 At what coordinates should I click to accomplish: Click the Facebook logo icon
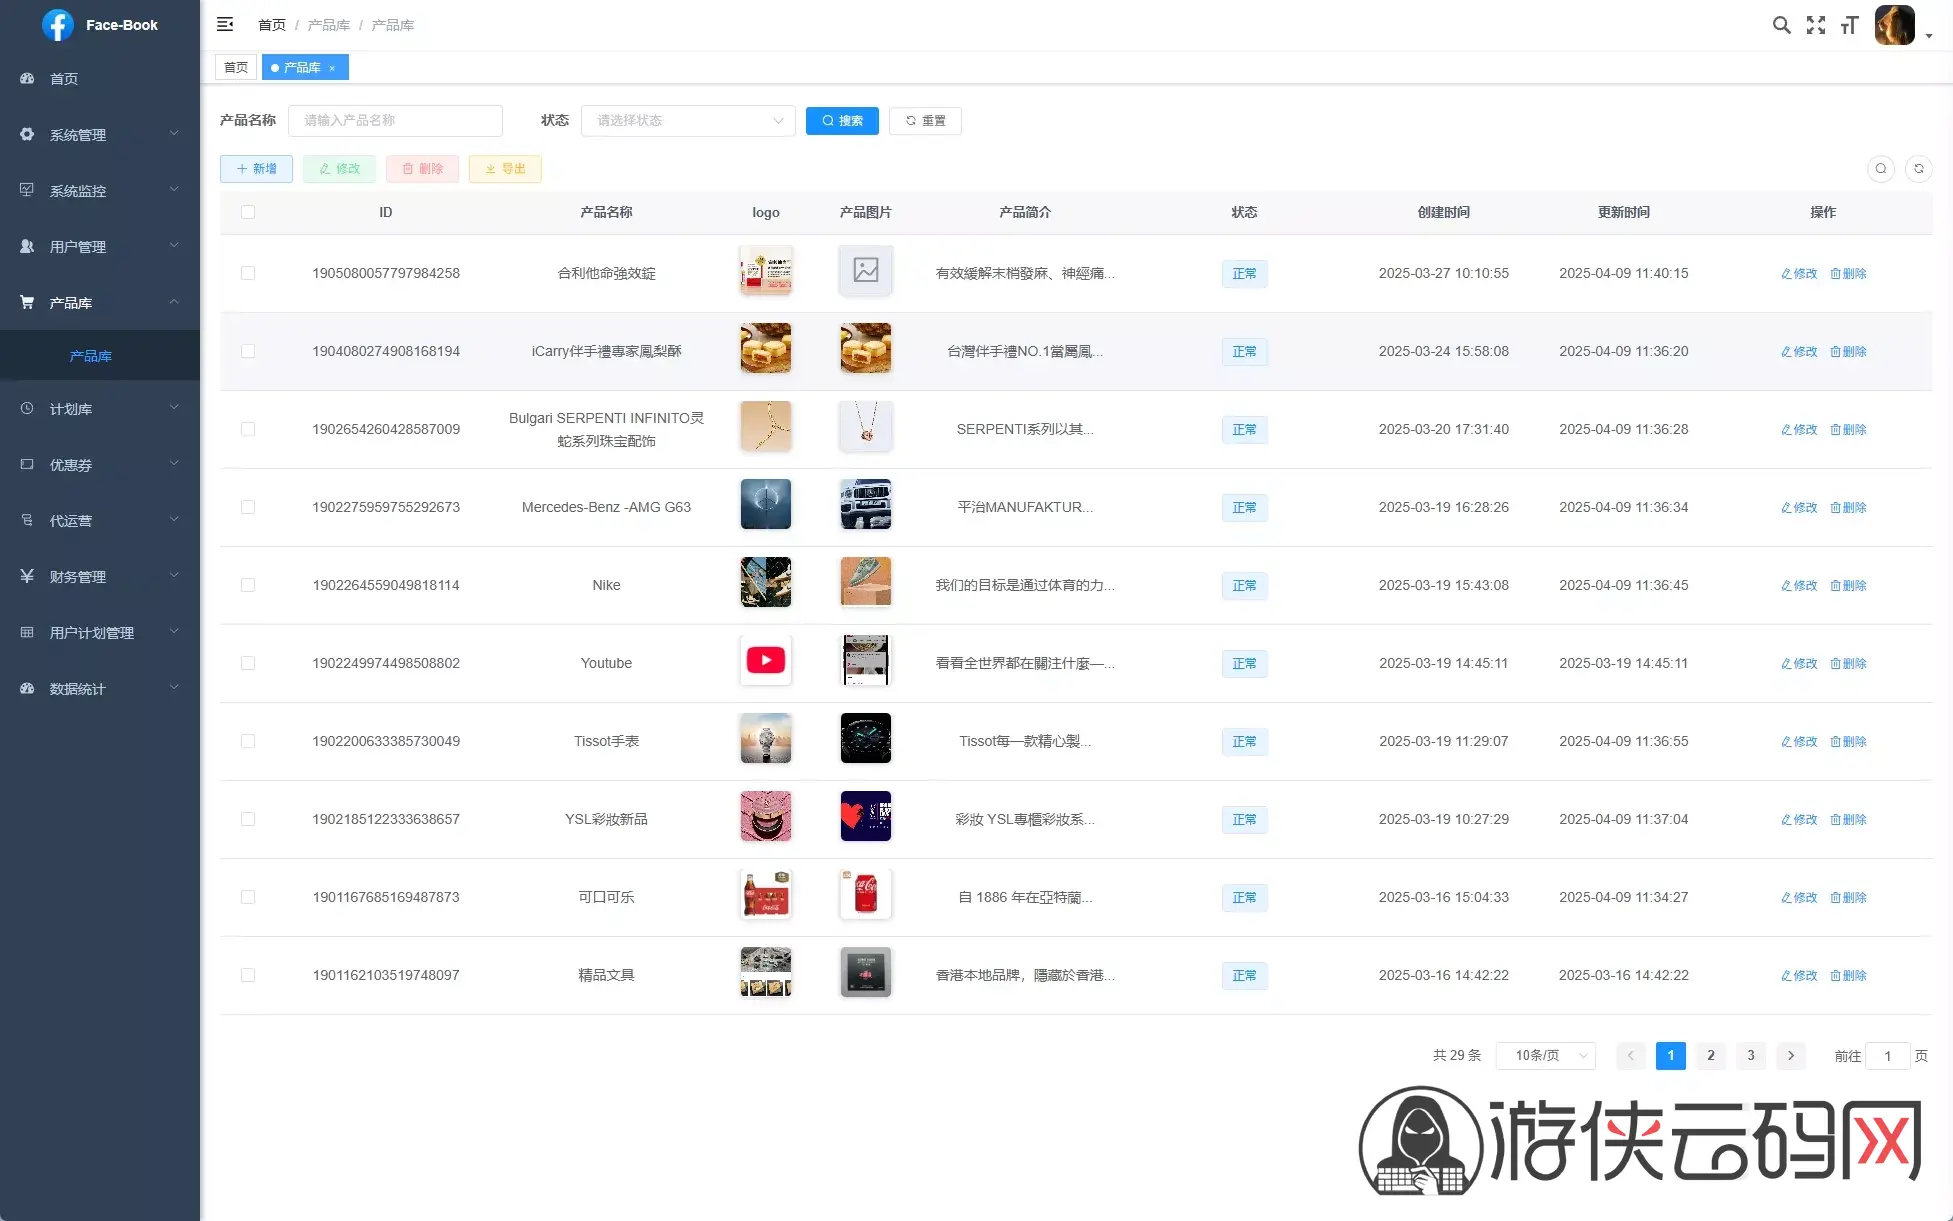pos(58,25)
